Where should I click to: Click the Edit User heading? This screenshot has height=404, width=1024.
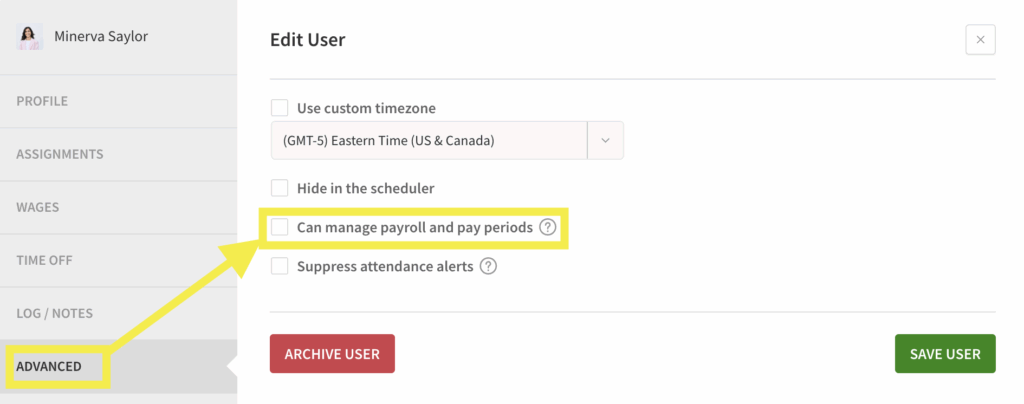(x=308, y=40)
